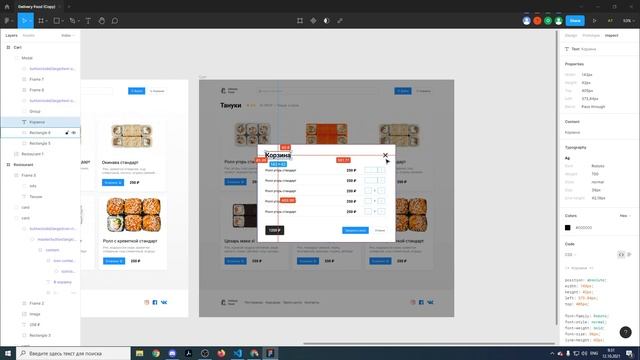This screenshot has width=640, height=360.
Task: Switch to the Assets tab
Action: coord(29,36)
